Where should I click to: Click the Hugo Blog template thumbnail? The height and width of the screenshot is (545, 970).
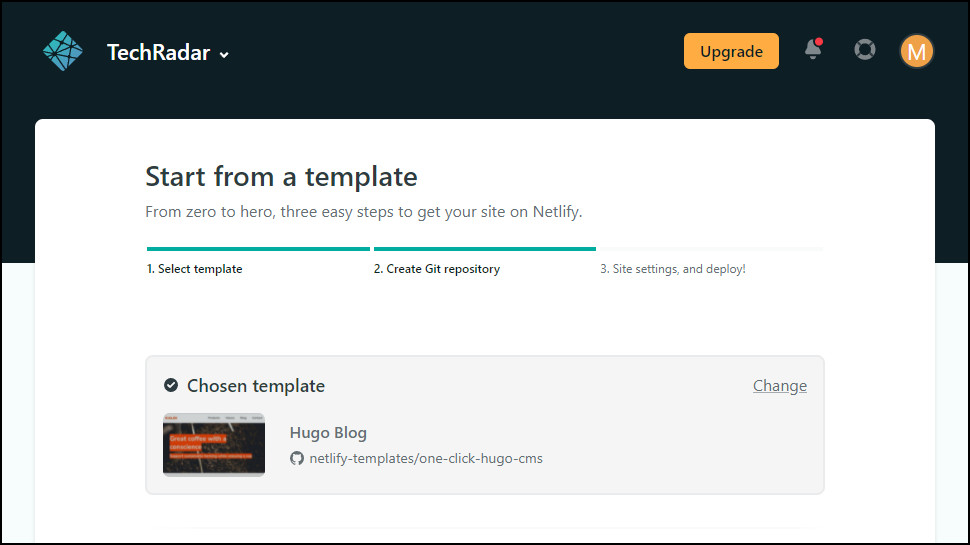pos(213,444)
